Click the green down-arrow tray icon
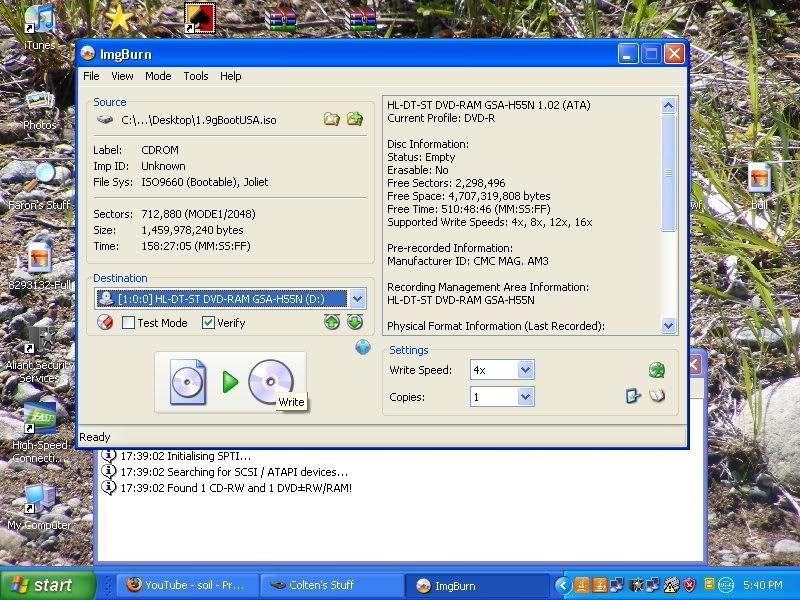Screen dimensions: 800x600 [355, 322]
